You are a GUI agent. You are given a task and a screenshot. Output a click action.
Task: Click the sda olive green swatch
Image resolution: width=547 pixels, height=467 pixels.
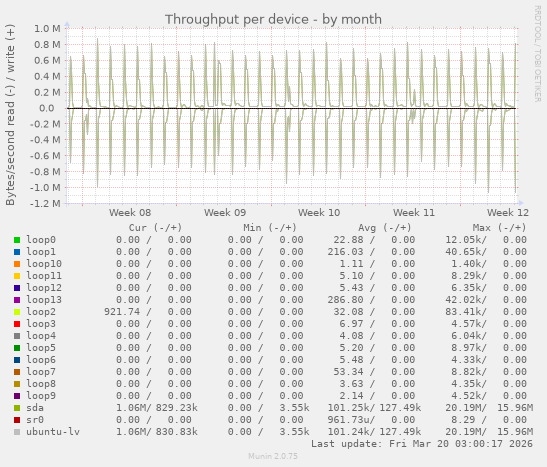click(17, 408)
